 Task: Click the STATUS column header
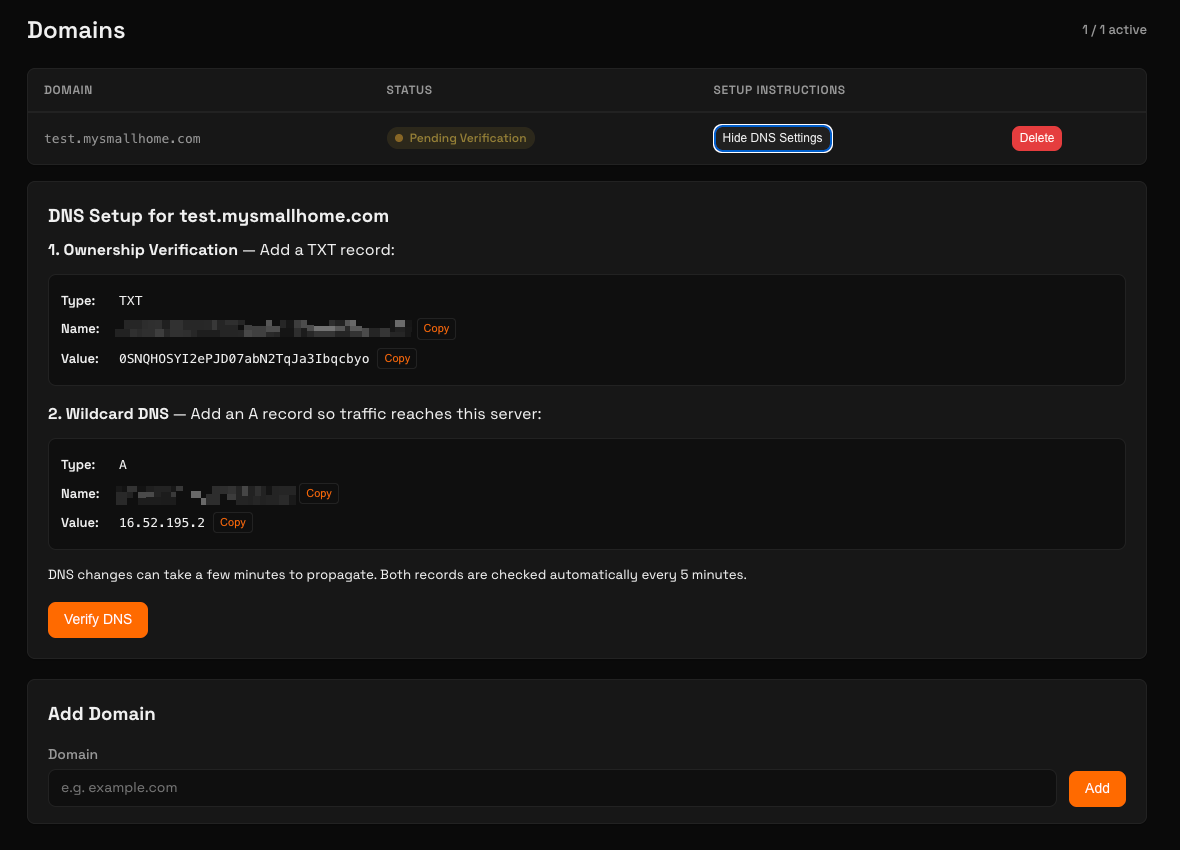click(409, 90)
